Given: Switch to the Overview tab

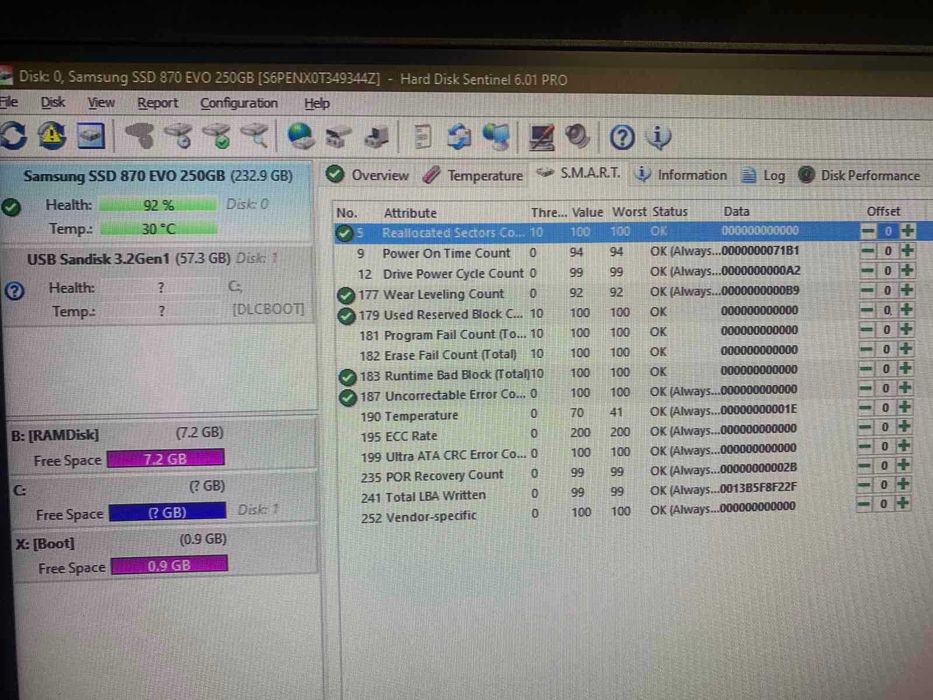Looking at the screenshot, I should [x=368, y=175].
